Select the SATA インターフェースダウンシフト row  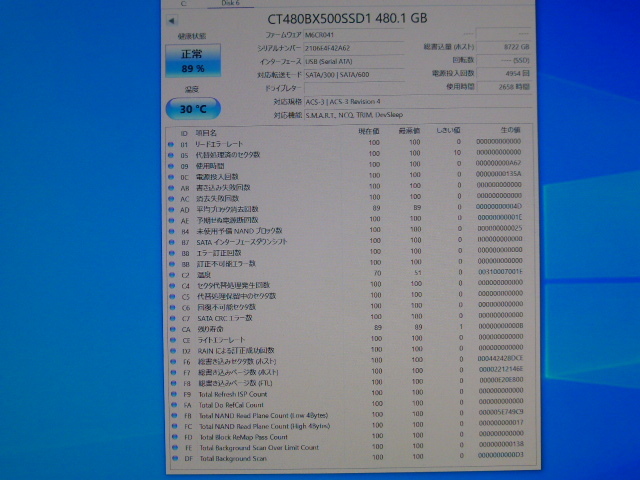click(x=347, y=241)
